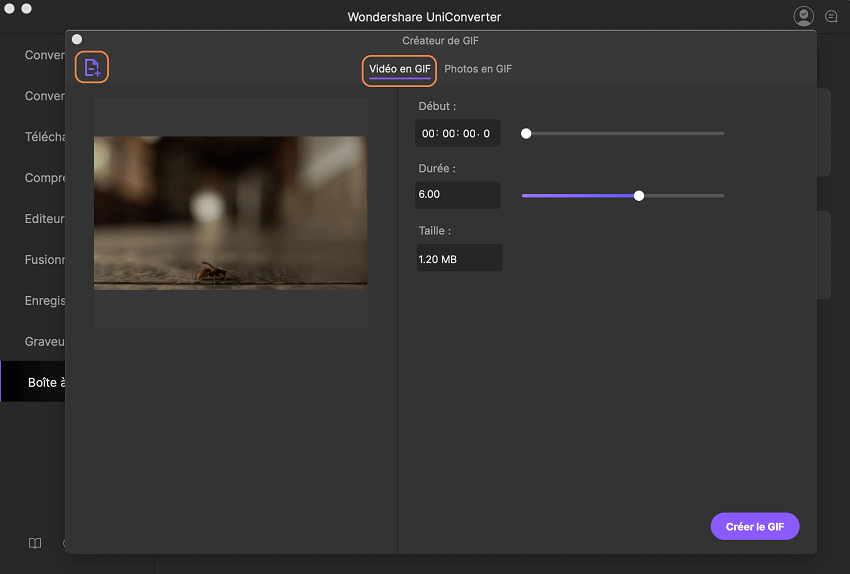Go to the Editeur sidebar section
Viewport: 850px width, 574px height.
(x=45, y=219)
